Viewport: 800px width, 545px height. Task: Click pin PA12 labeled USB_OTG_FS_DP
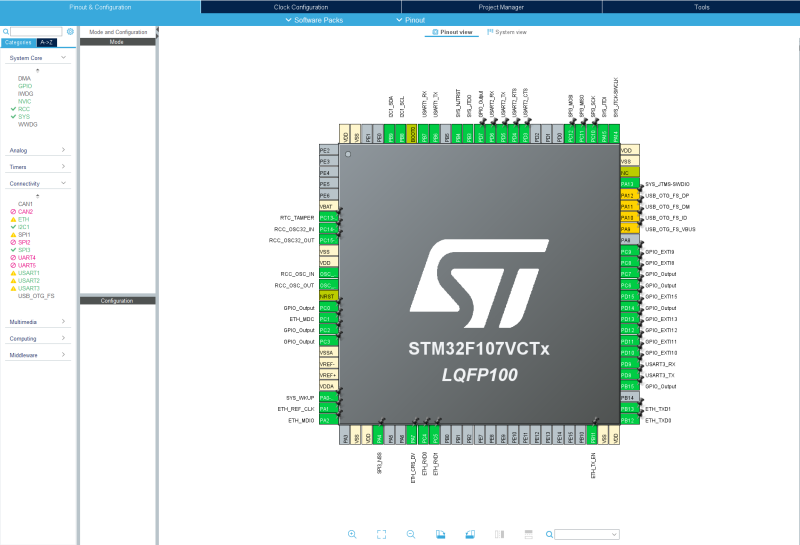pyautogui.click(x=630, y=195)
